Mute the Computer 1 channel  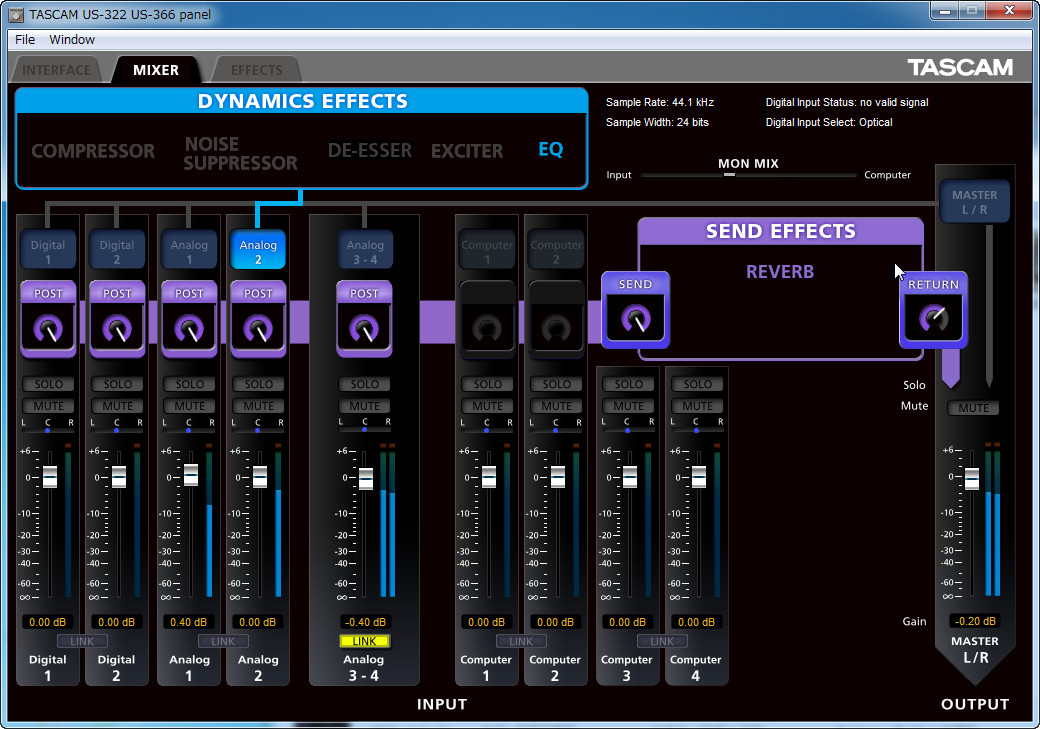click(488, 406)
